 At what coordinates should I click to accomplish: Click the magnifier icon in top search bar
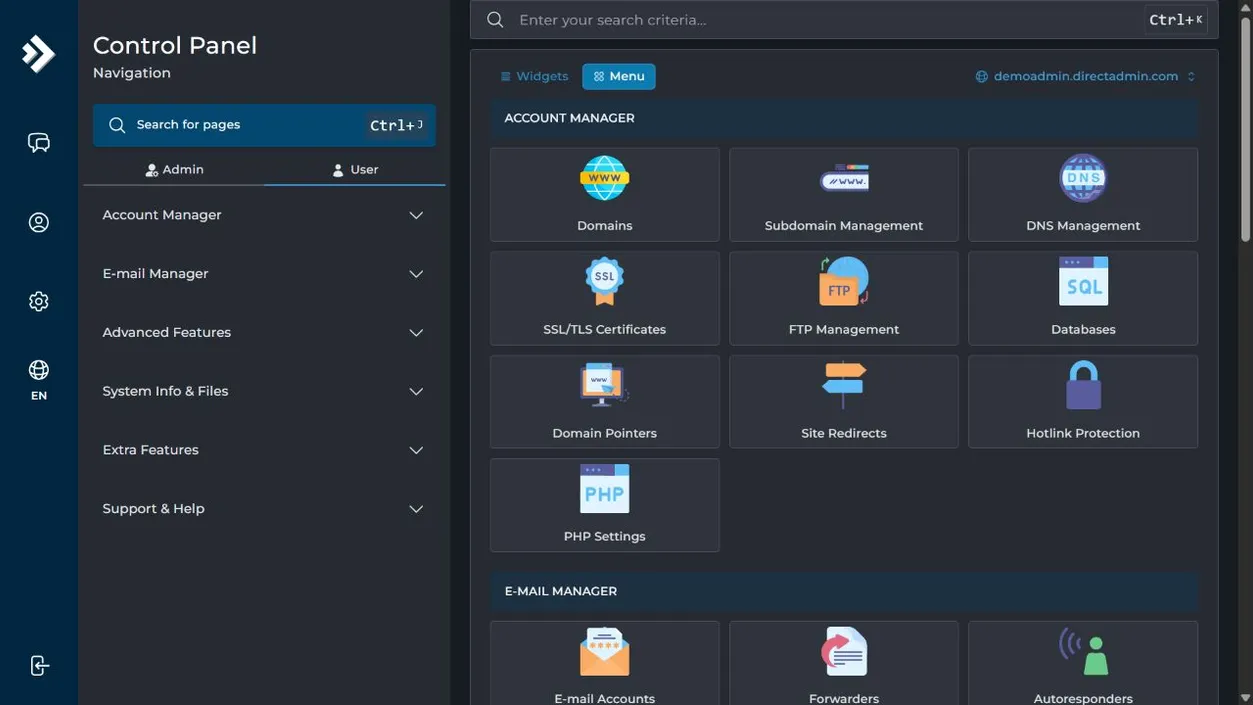pos(494,20)
